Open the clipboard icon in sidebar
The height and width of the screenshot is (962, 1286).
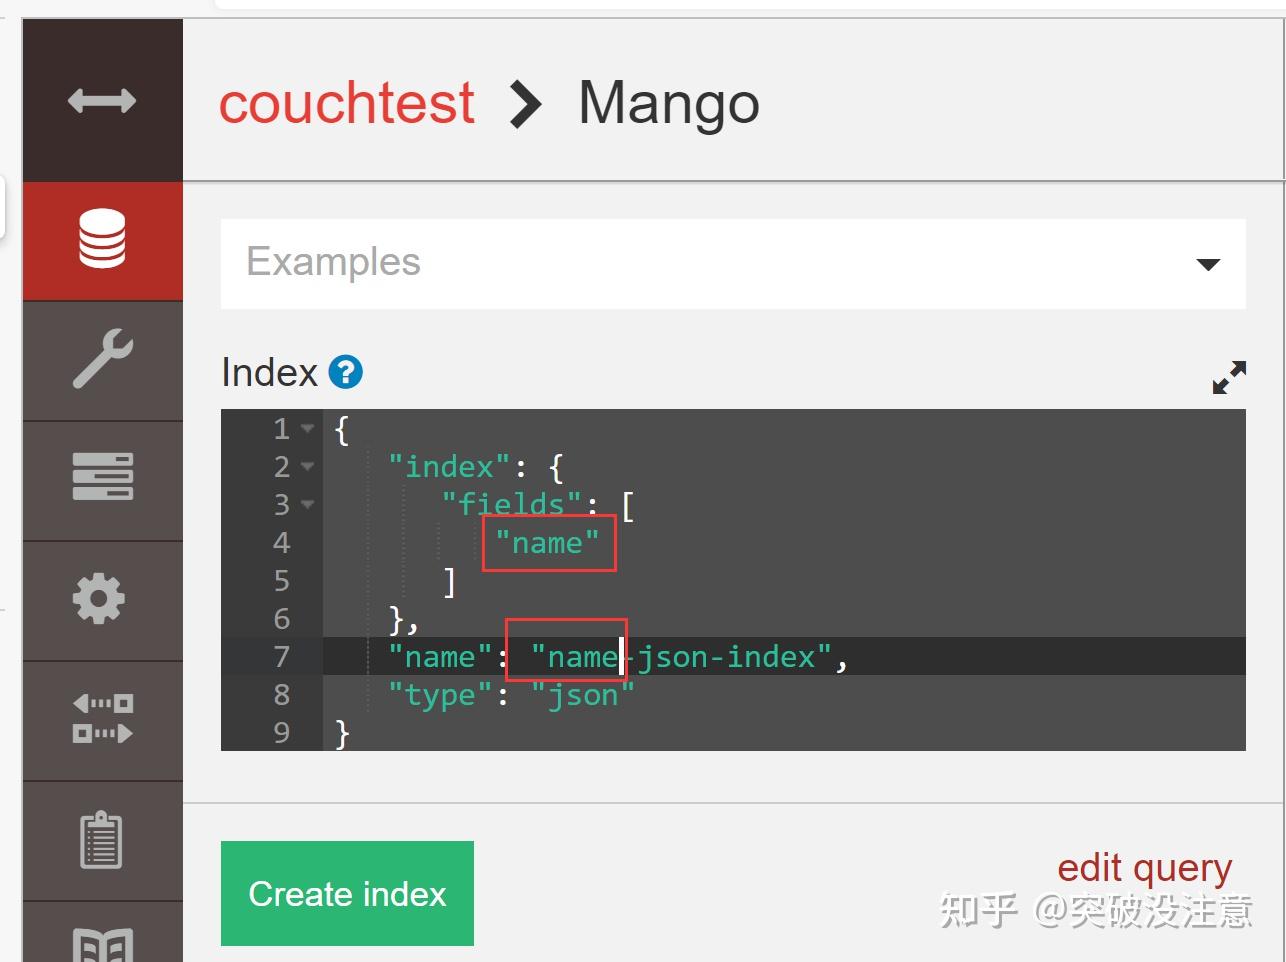[x=100, y=839]
